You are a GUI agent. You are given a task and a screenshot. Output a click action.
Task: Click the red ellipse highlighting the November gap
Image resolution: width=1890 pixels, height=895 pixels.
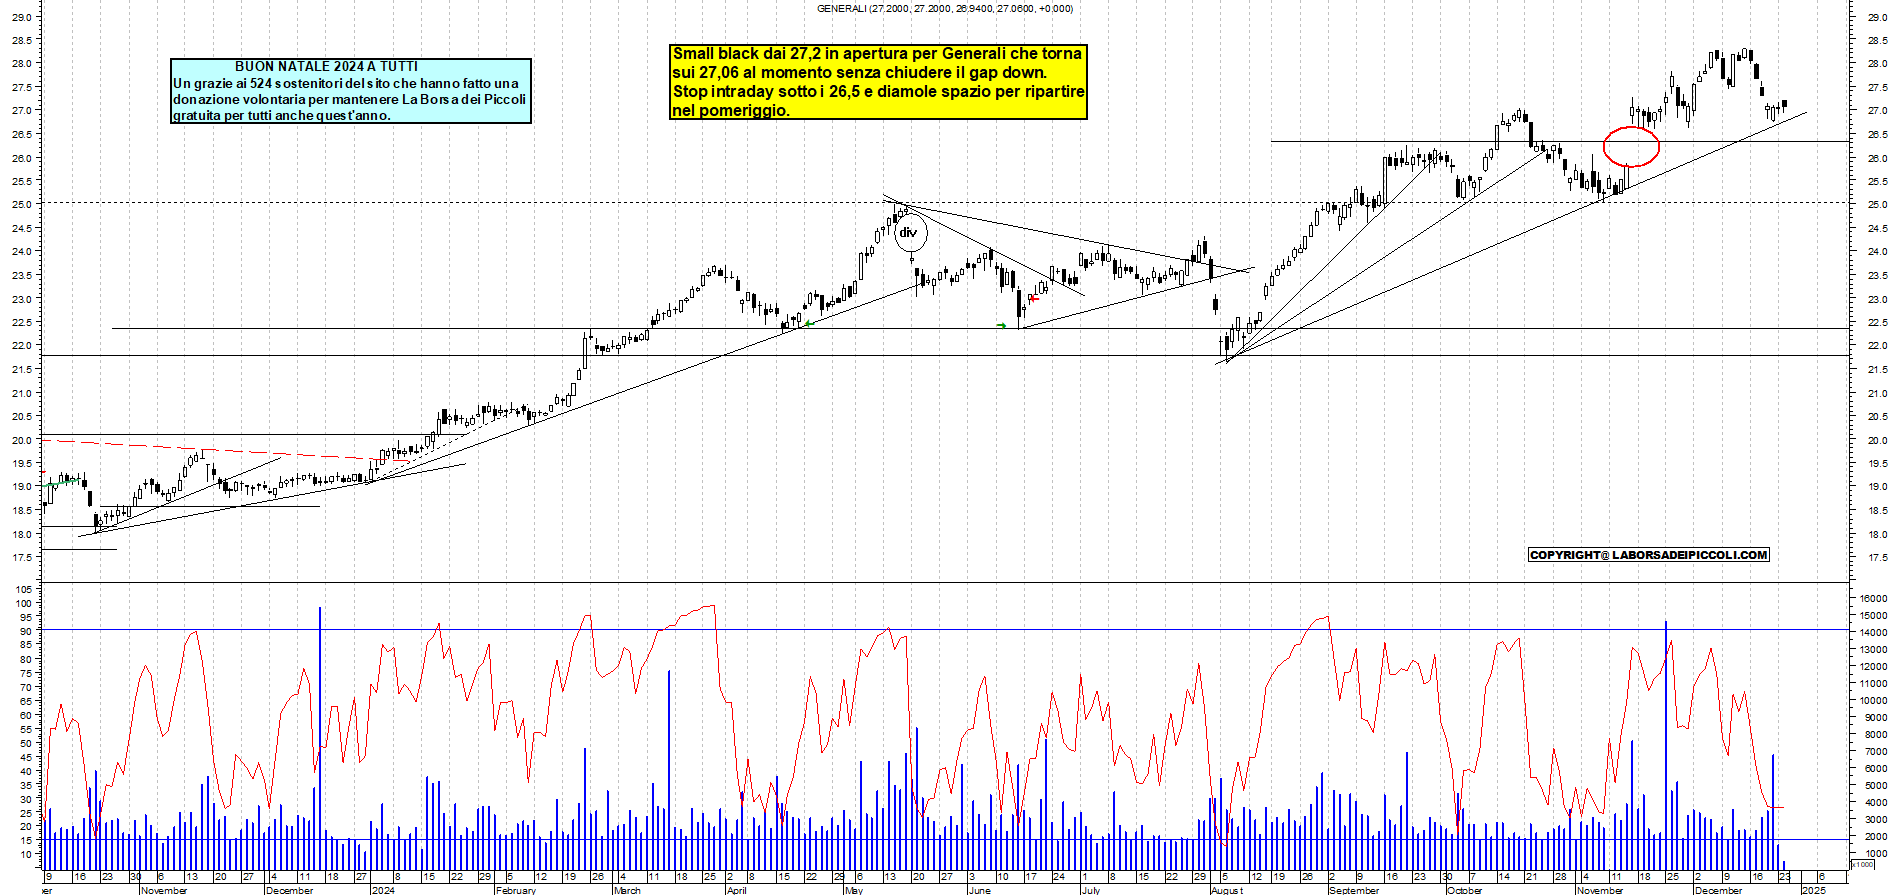click(x=1631, y=147)
